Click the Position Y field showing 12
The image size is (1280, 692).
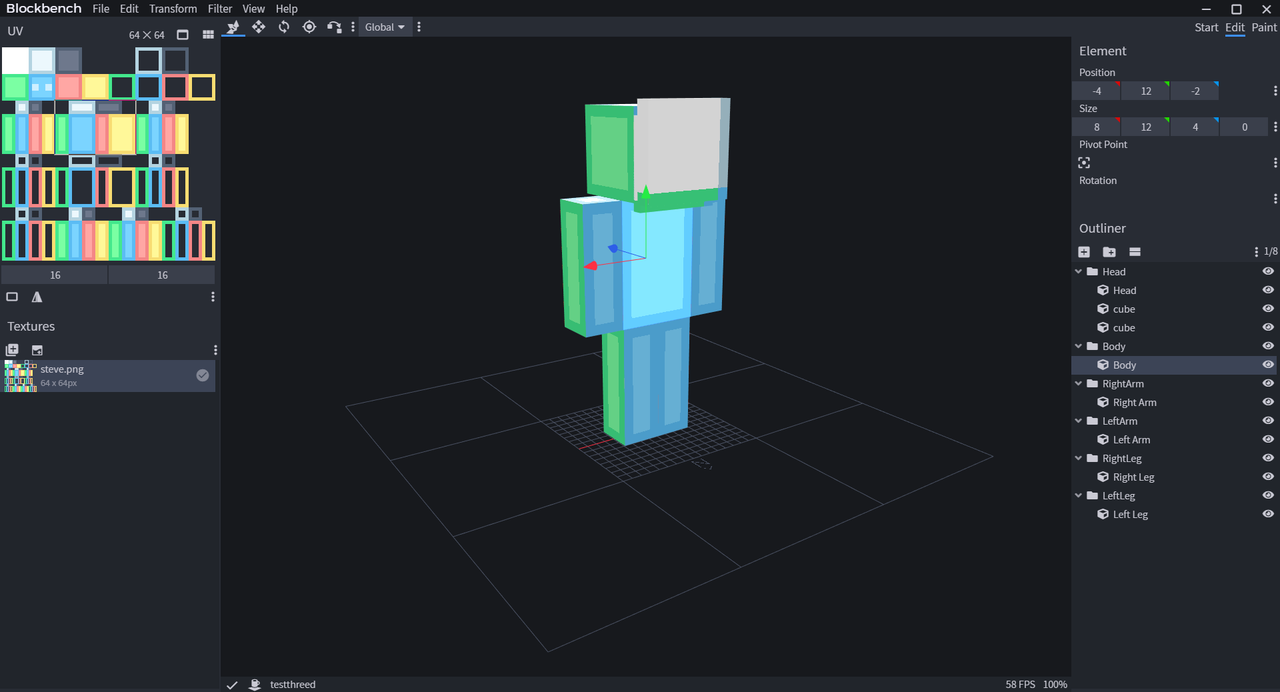click(1146, 91)
